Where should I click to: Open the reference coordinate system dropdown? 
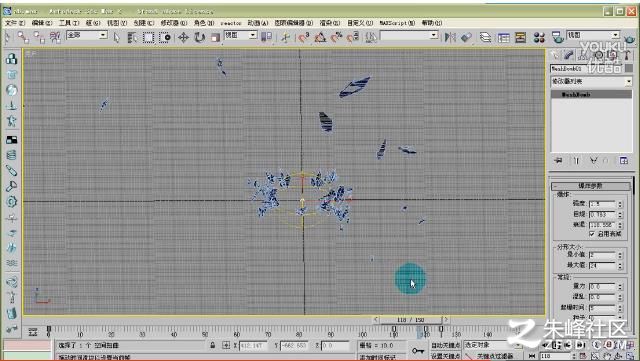coord(240,36)
